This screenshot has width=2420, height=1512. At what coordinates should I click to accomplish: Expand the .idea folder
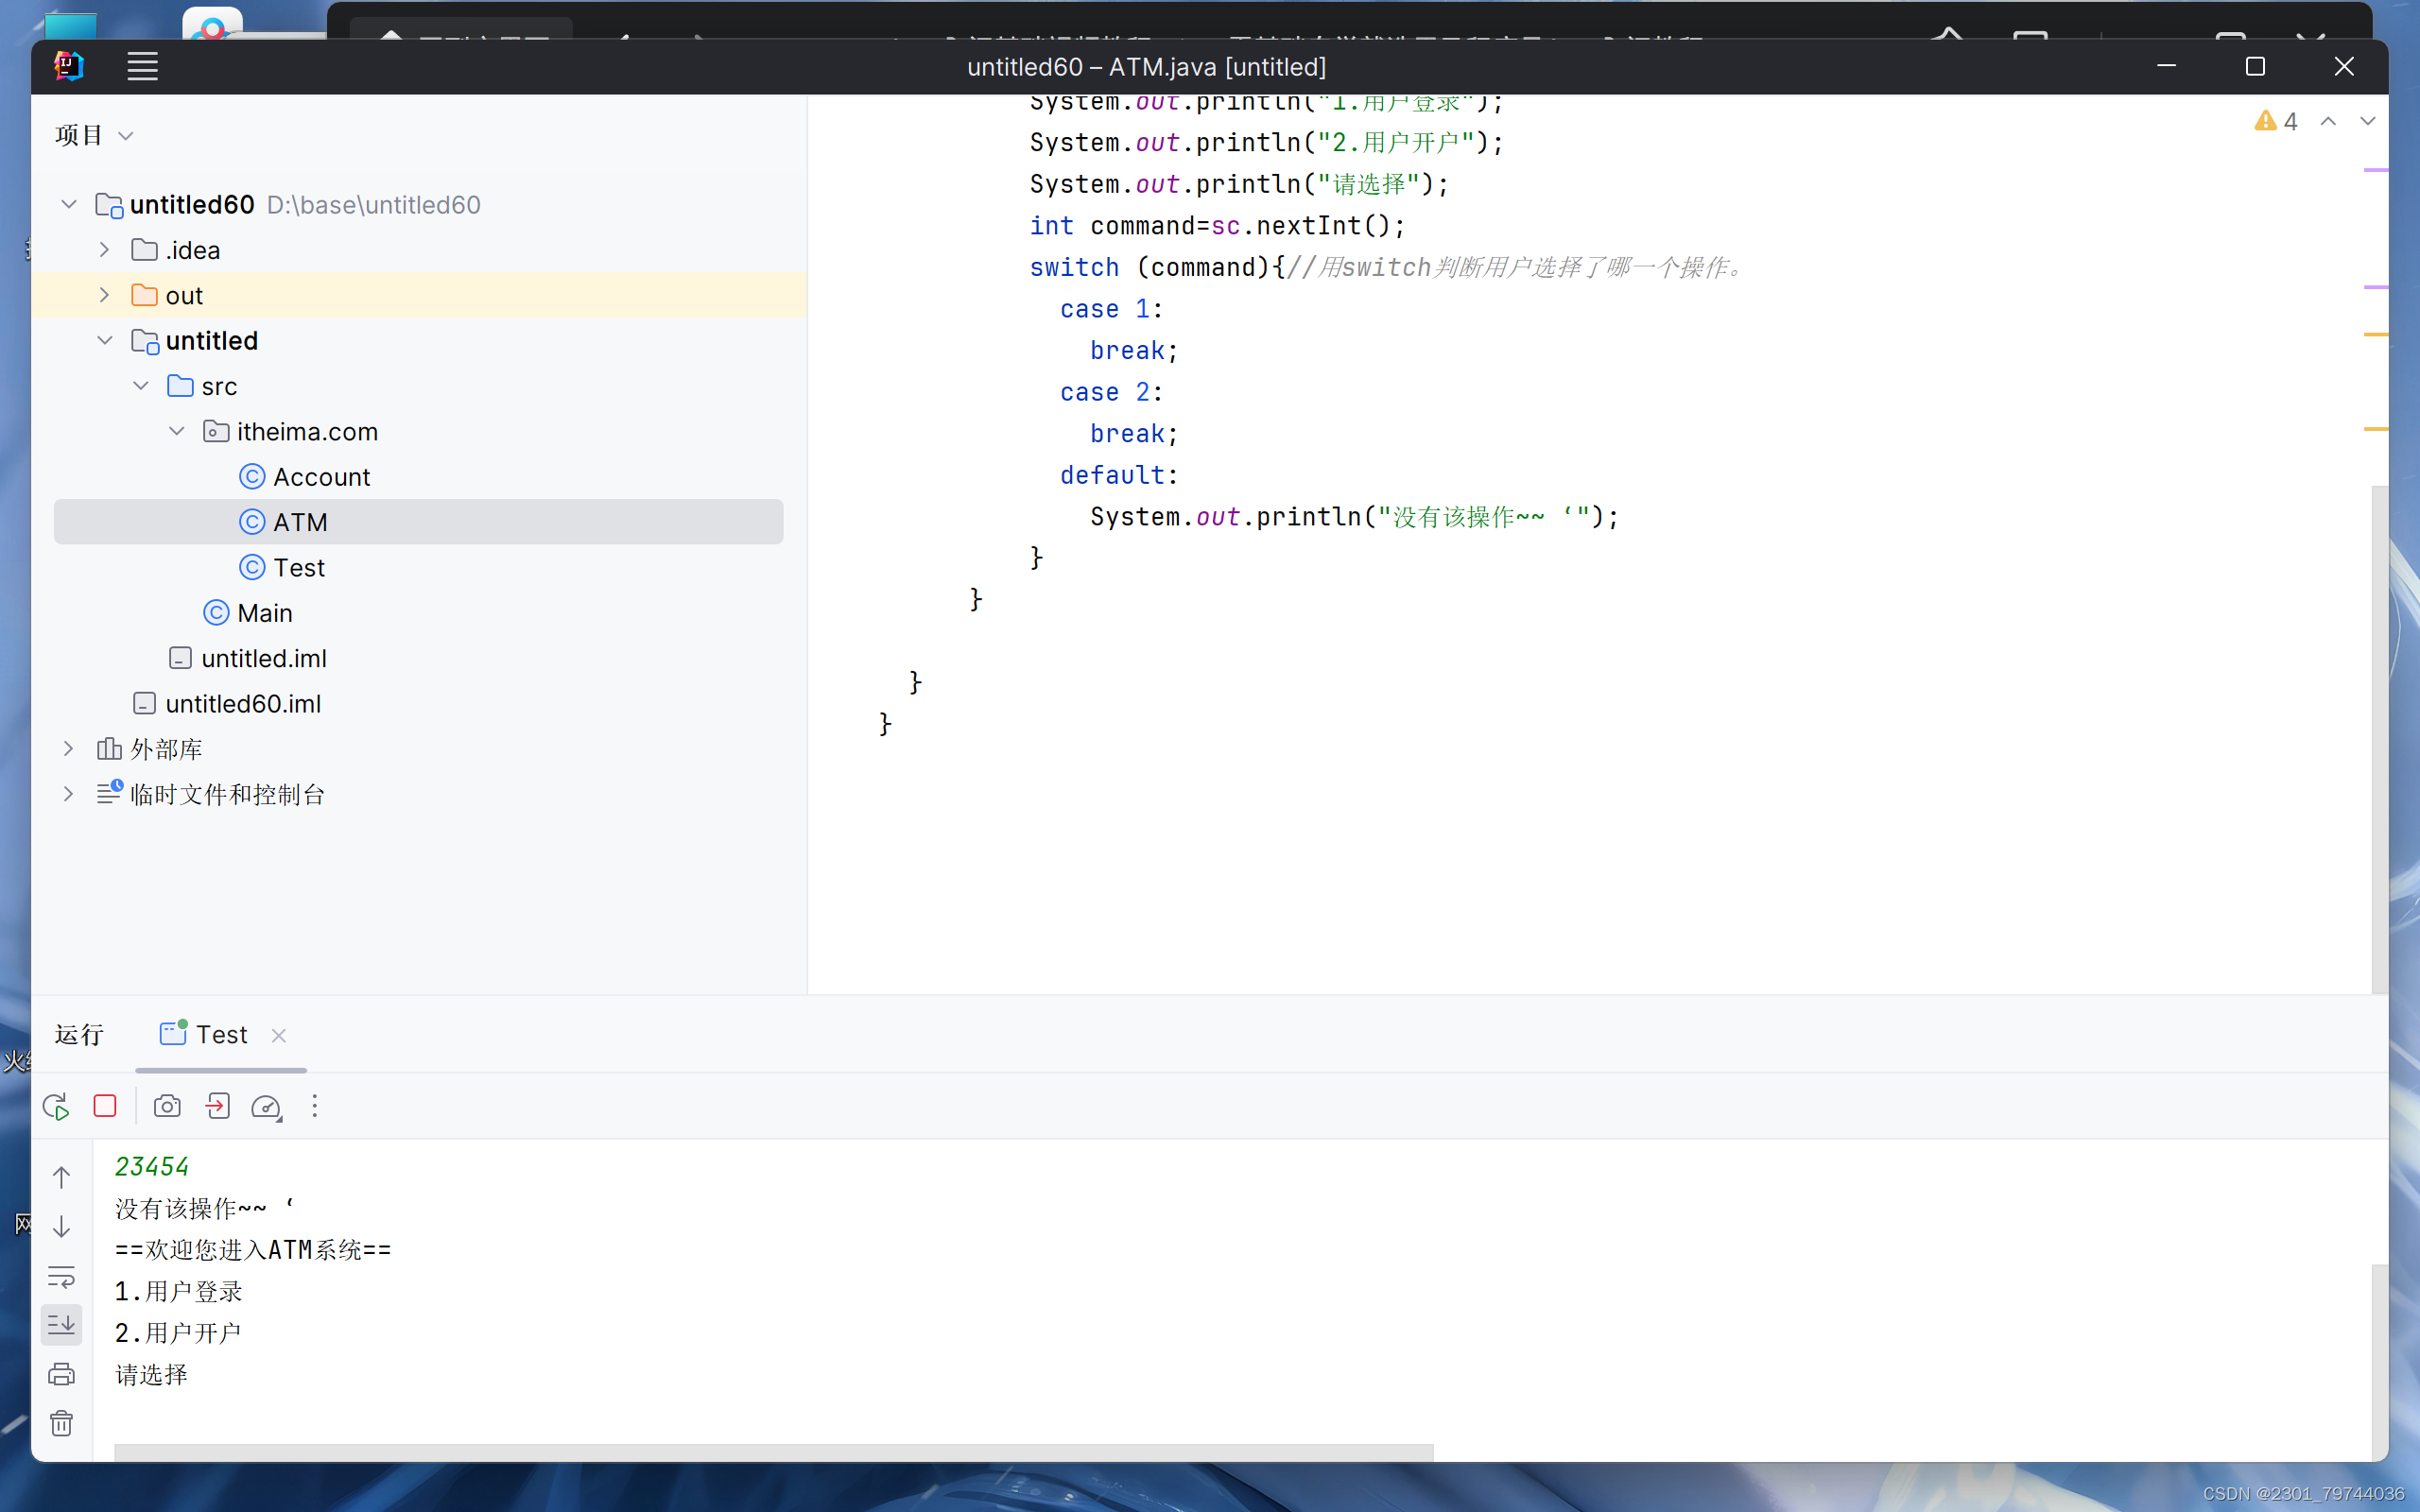click(104, 249)
